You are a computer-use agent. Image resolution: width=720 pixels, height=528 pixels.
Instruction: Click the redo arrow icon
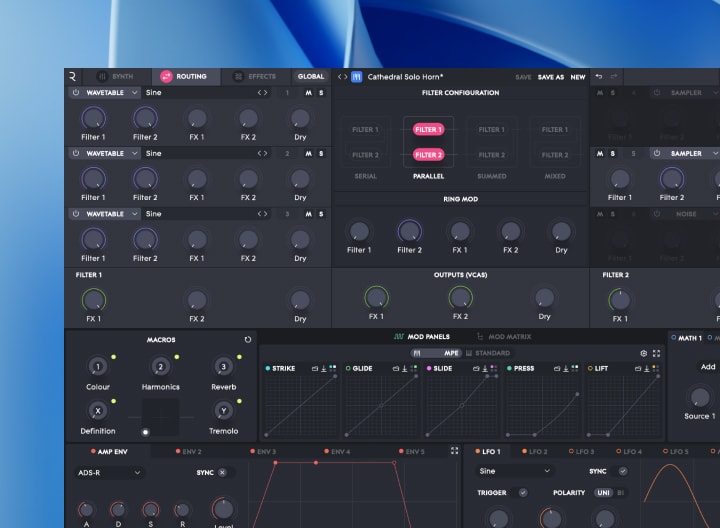(x=614, y=76)
